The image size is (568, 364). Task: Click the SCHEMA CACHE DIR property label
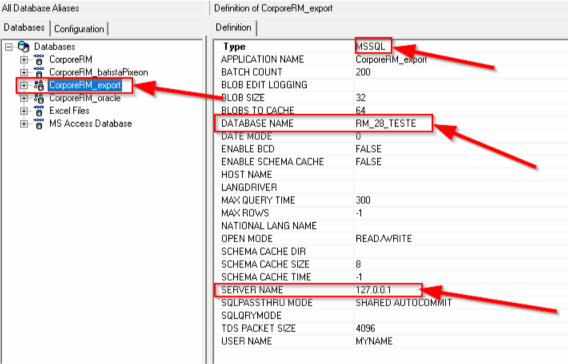click(x=263, y=251)
